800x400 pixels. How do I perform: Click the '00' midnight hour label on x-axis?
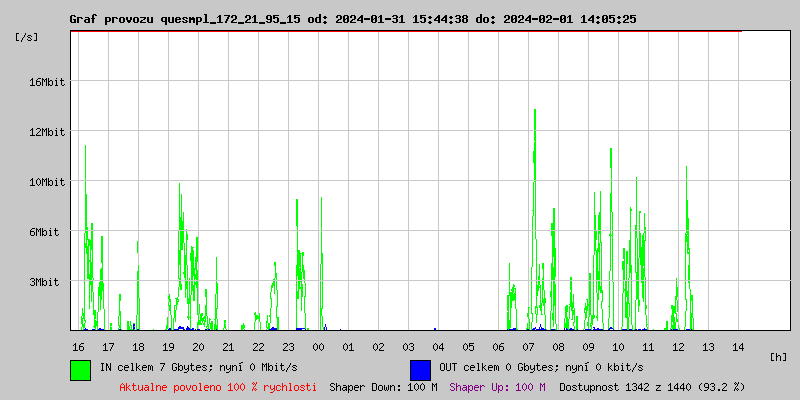tap(318, 347)
